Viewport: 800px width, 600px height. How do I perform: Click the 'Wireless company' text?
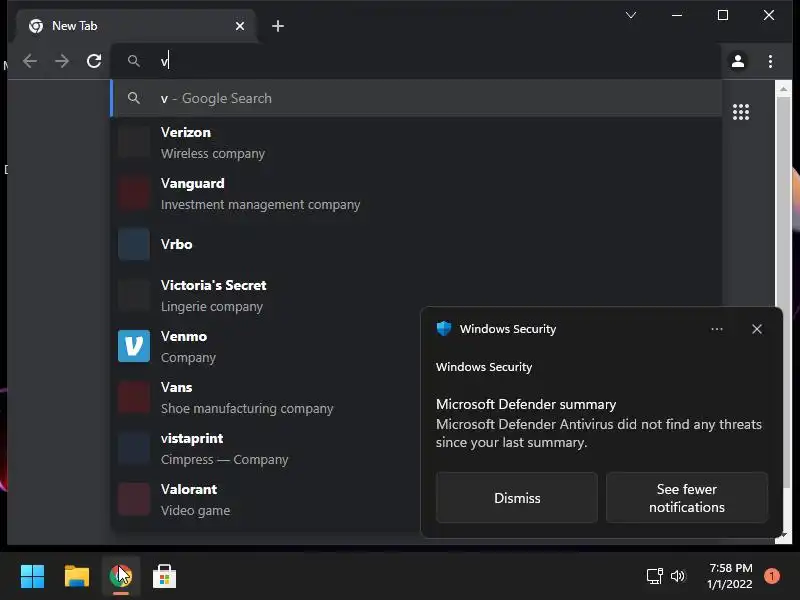click(x=213, y=154)
